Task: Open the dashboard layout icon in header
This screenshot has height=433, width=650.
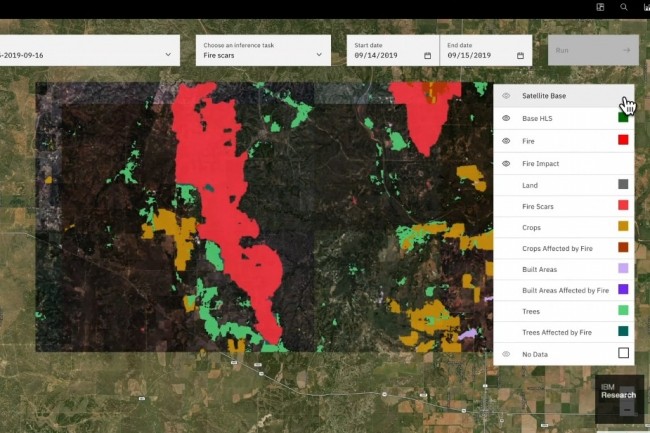Action: pos(600,7)
